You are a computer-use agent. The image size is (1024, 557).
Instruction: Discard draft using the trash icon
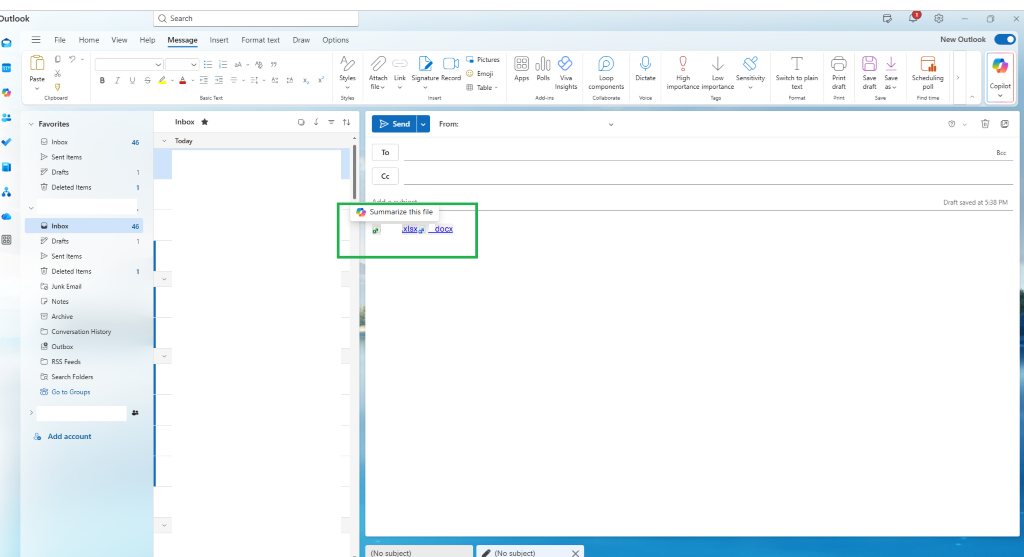click(985, 124)
